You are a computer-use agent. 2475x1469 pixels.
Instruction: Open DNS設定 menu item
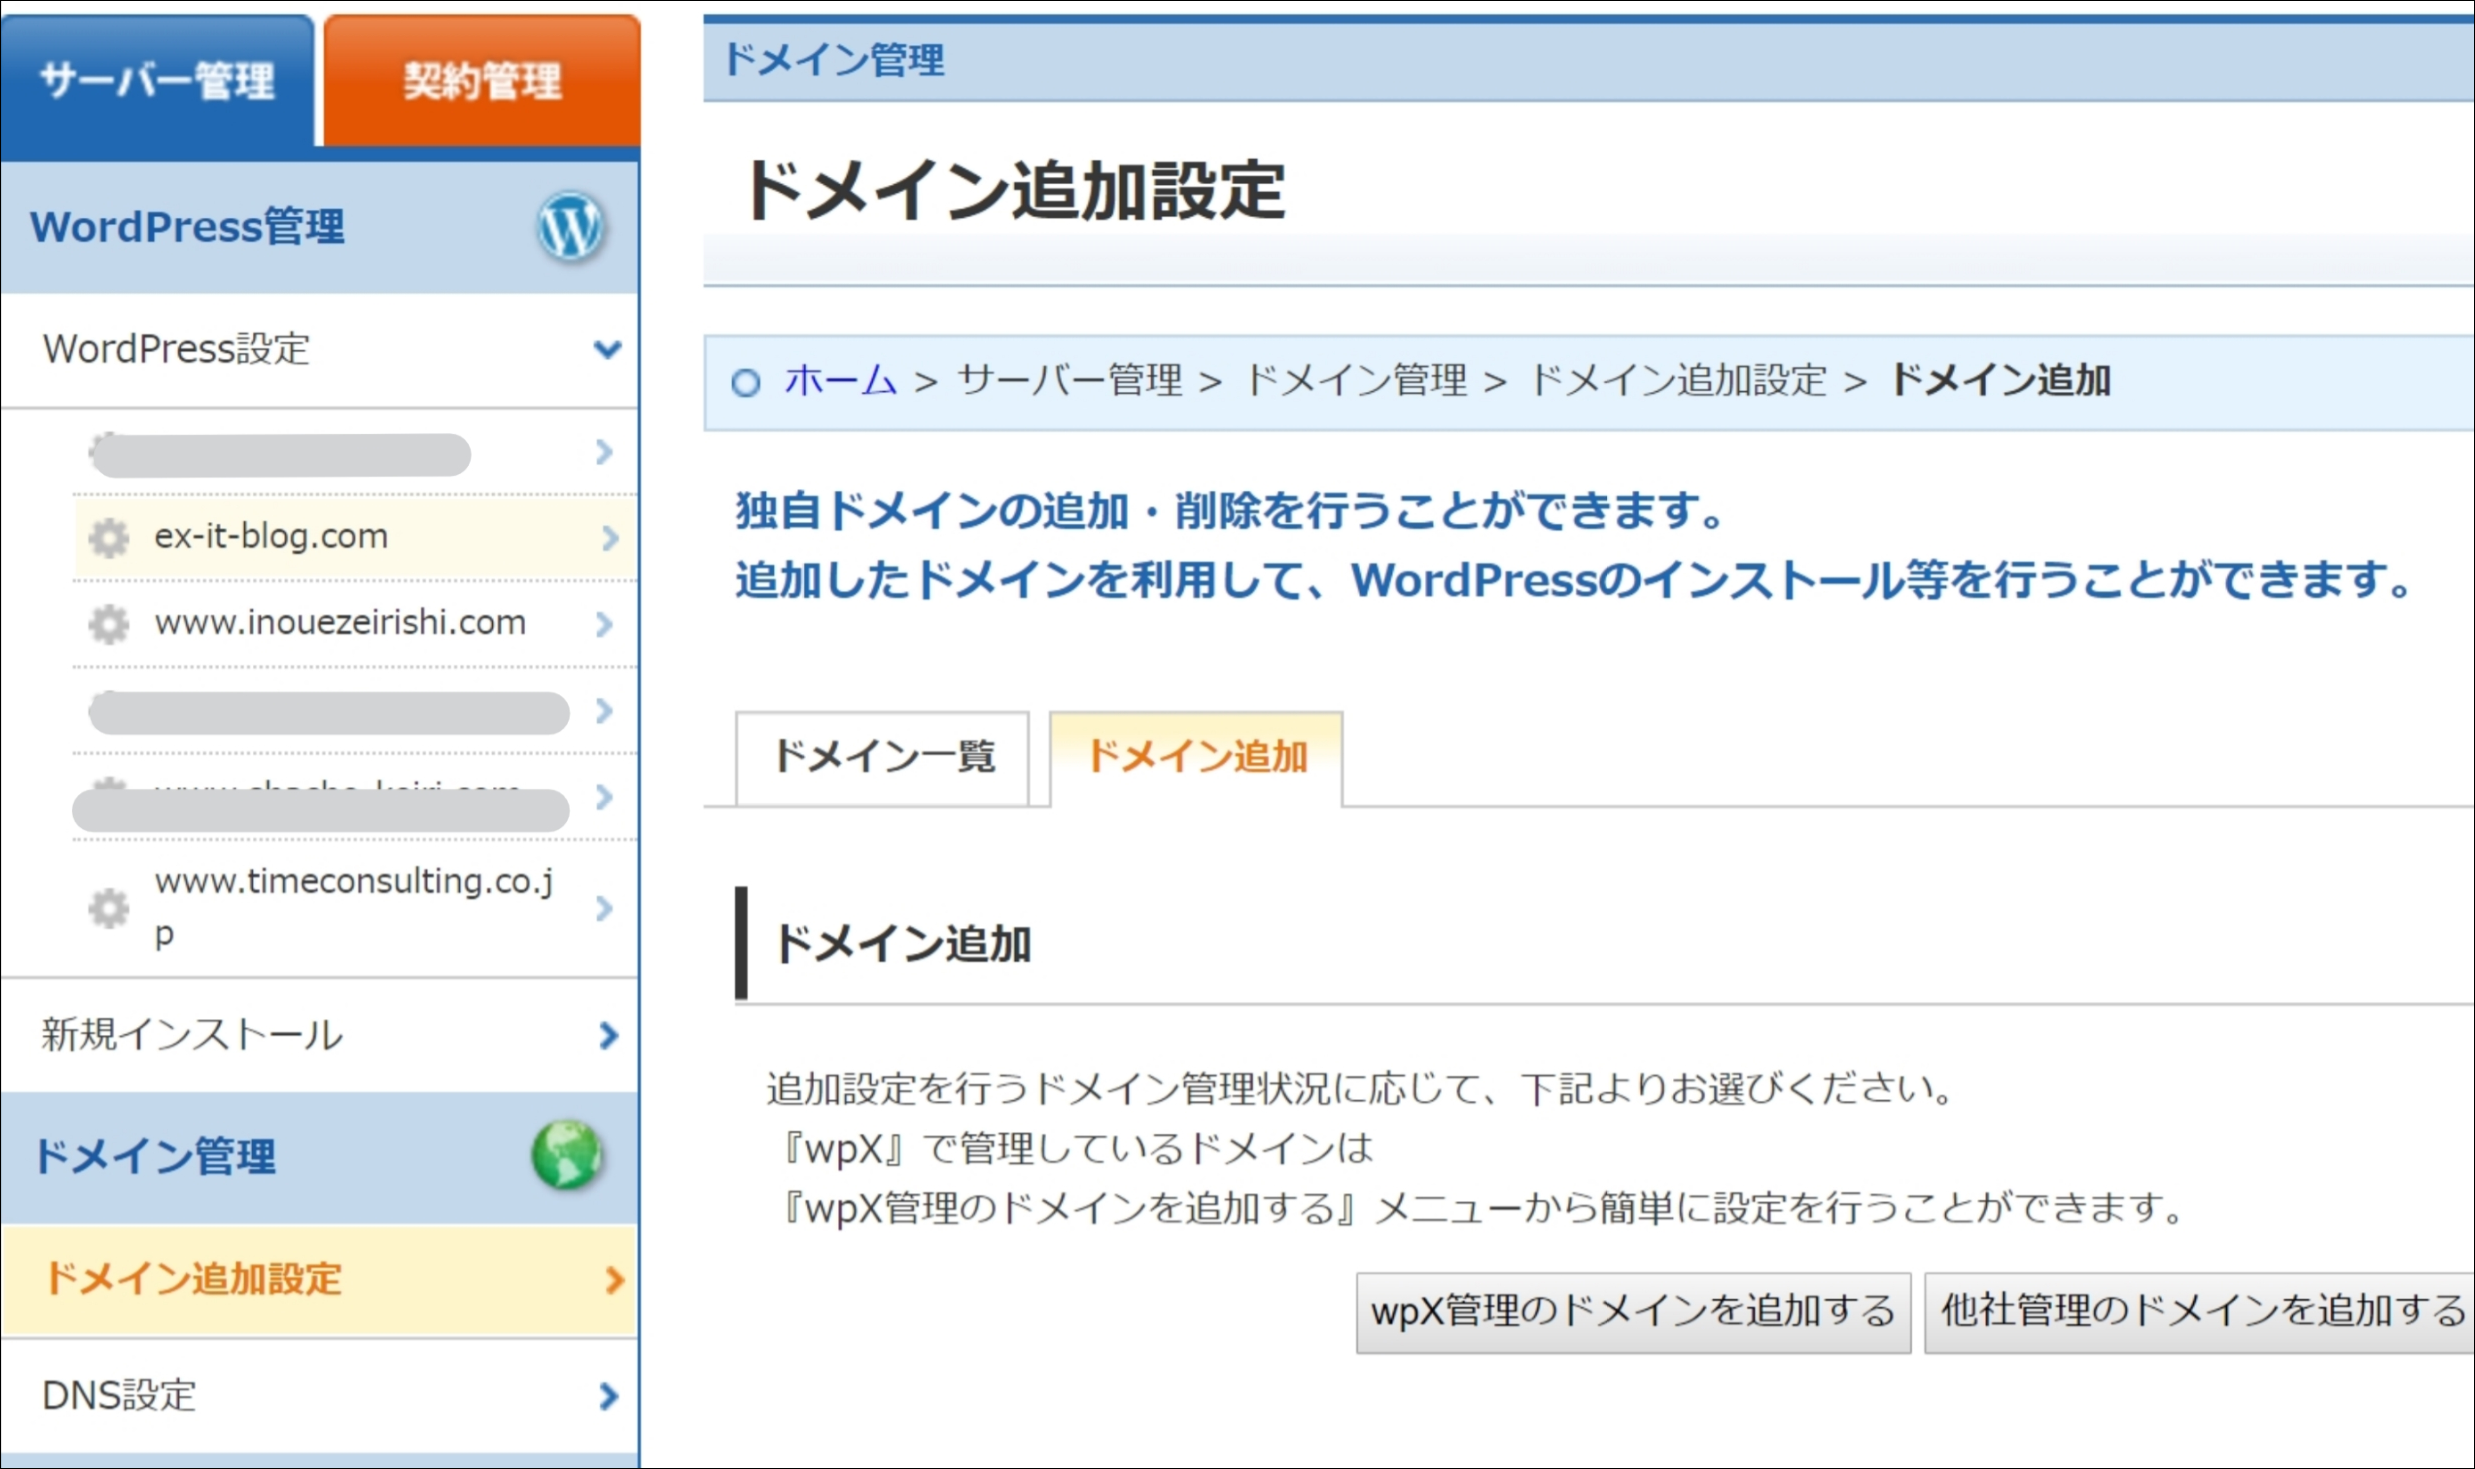(320, 1395)
